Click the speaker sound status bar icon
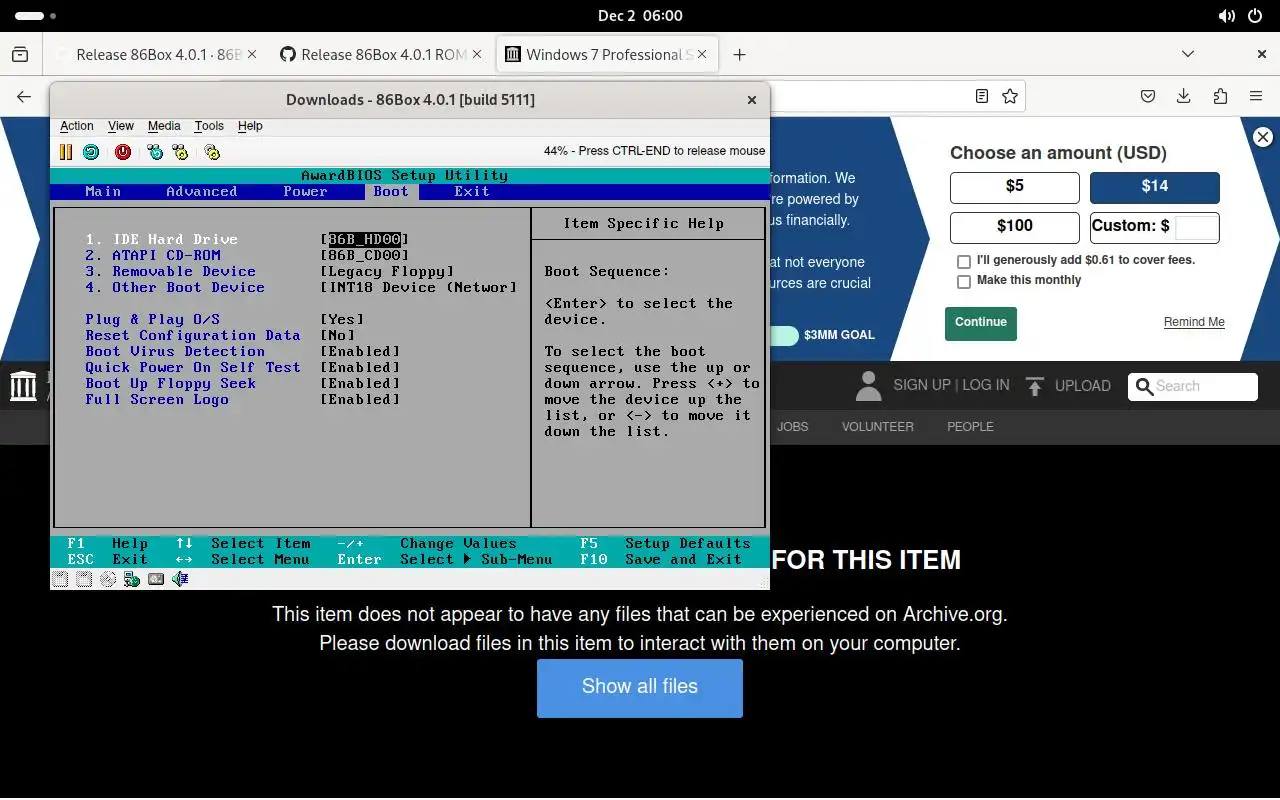 pyautogui.click(x=180, y=579)
